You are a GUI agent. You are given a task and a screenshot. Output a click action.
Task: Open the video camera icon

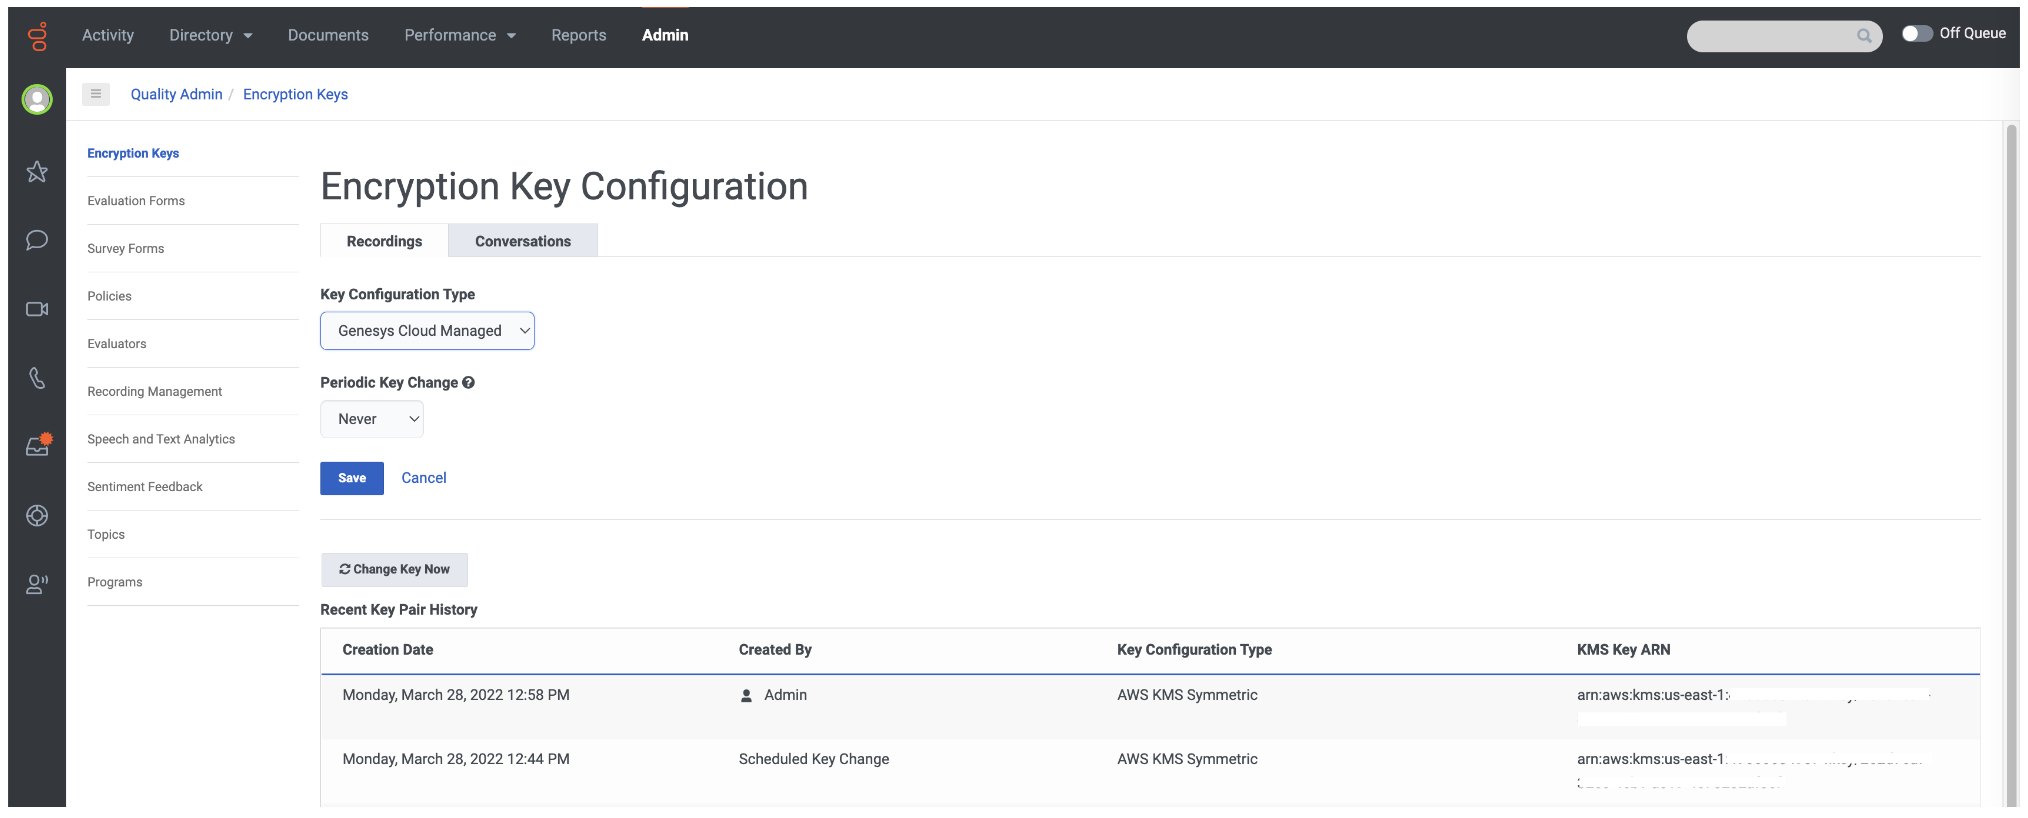tap(37, 309)
